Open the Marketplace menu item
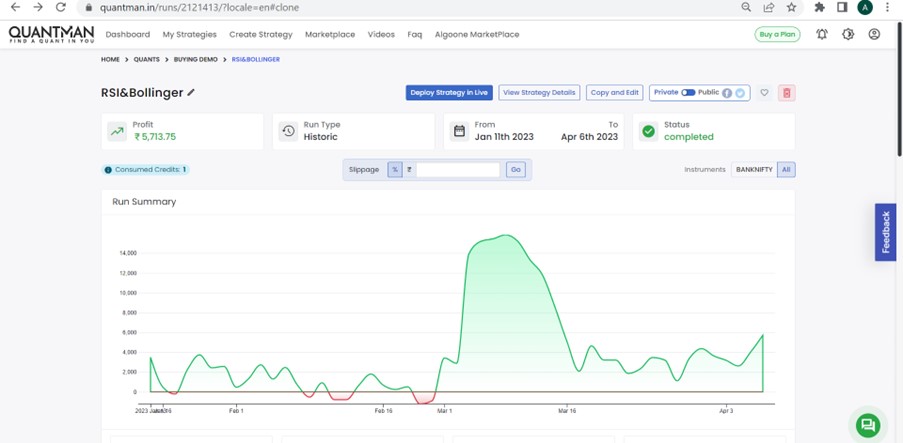 tap(330, 34)
